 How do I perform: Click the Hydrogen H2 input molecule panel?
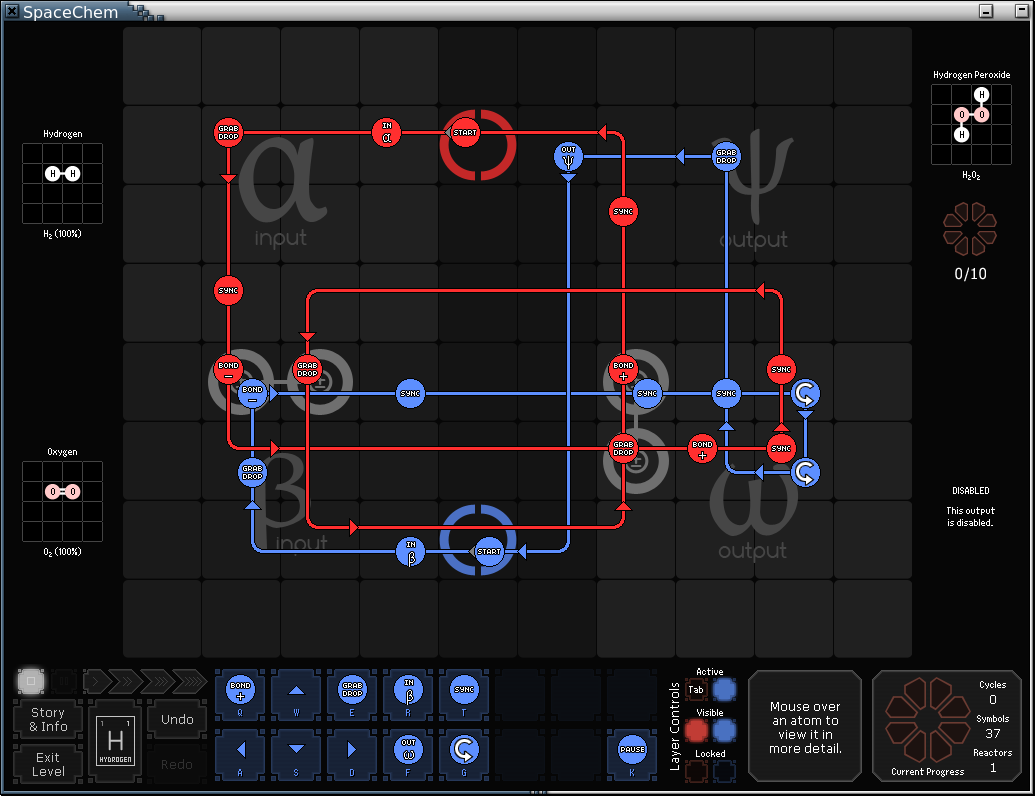pyautogui.click(x=63, y=183)
